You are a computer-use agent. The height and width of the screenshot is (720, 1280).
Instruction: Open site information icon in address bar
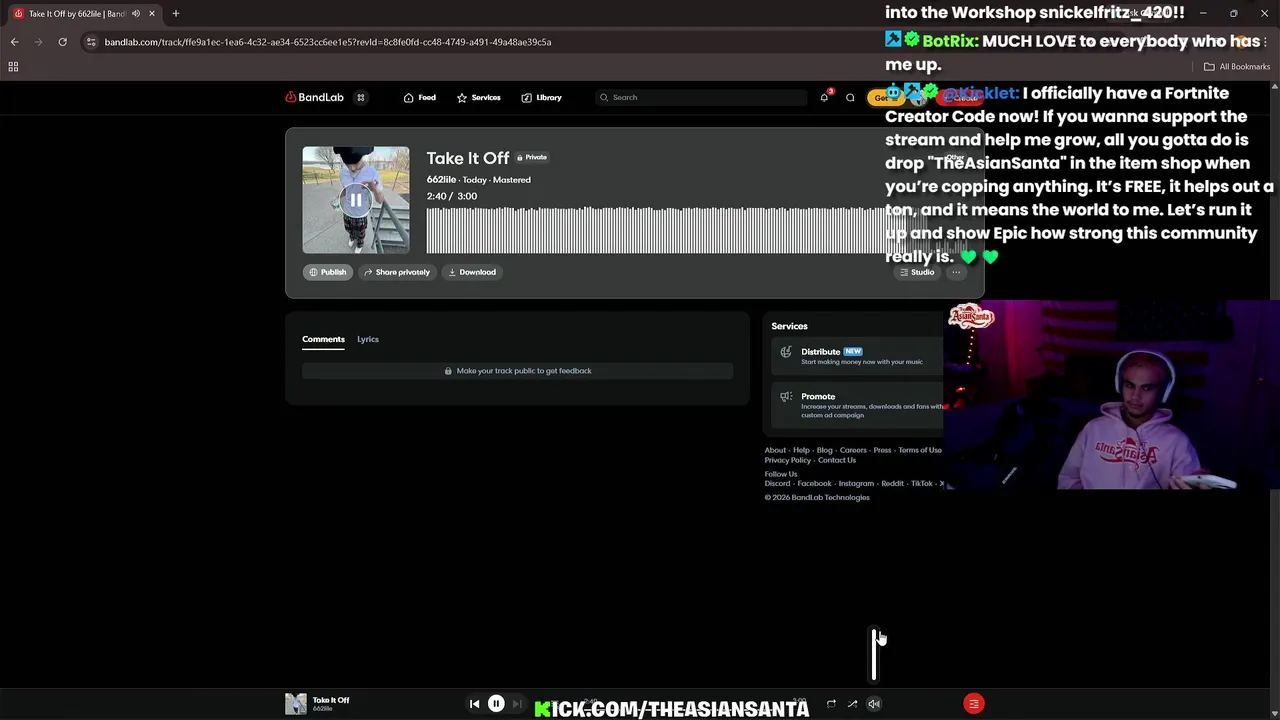(x=91, y=42)
